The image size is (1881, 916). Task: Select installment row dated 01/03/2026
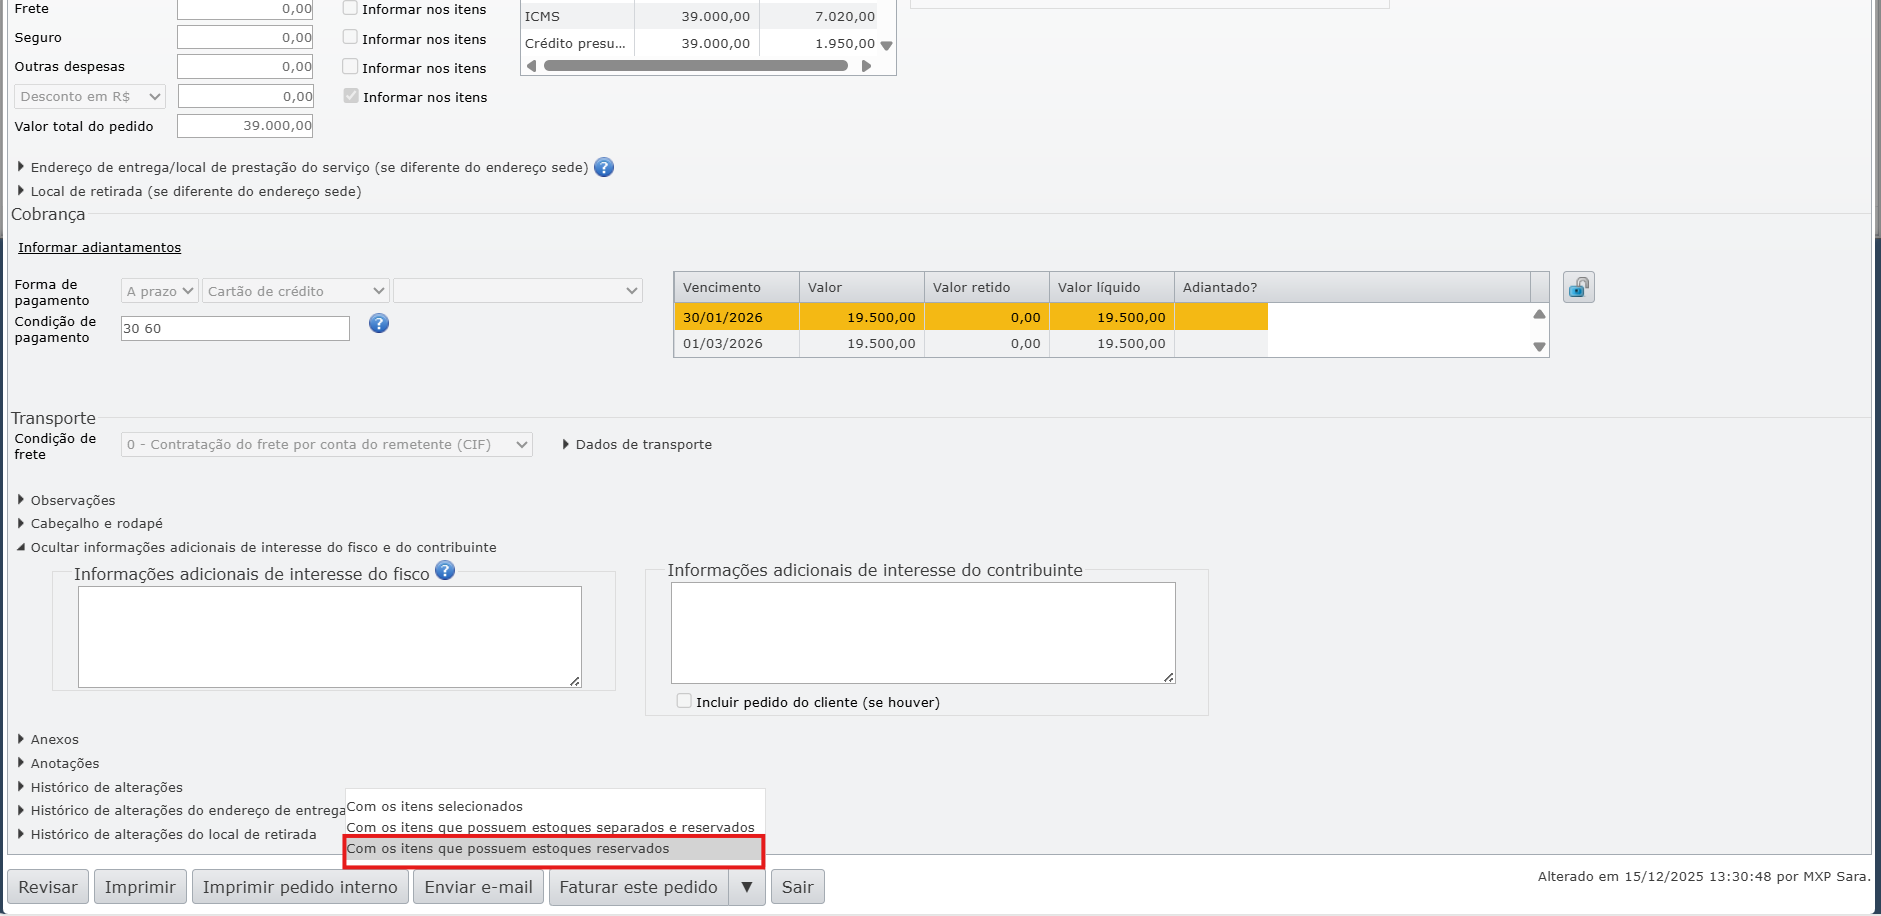(x=971, y=344)
